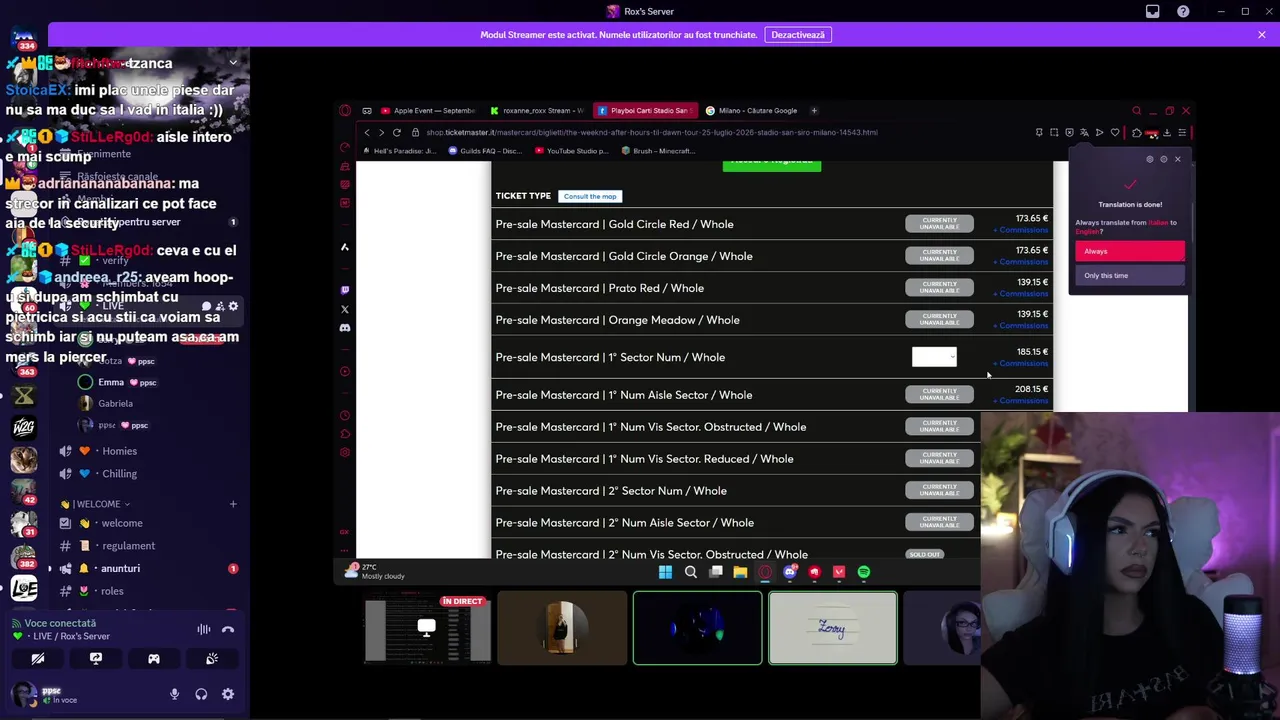
Task: Open X icon in Opera sidebar
Action: point(345,309)
